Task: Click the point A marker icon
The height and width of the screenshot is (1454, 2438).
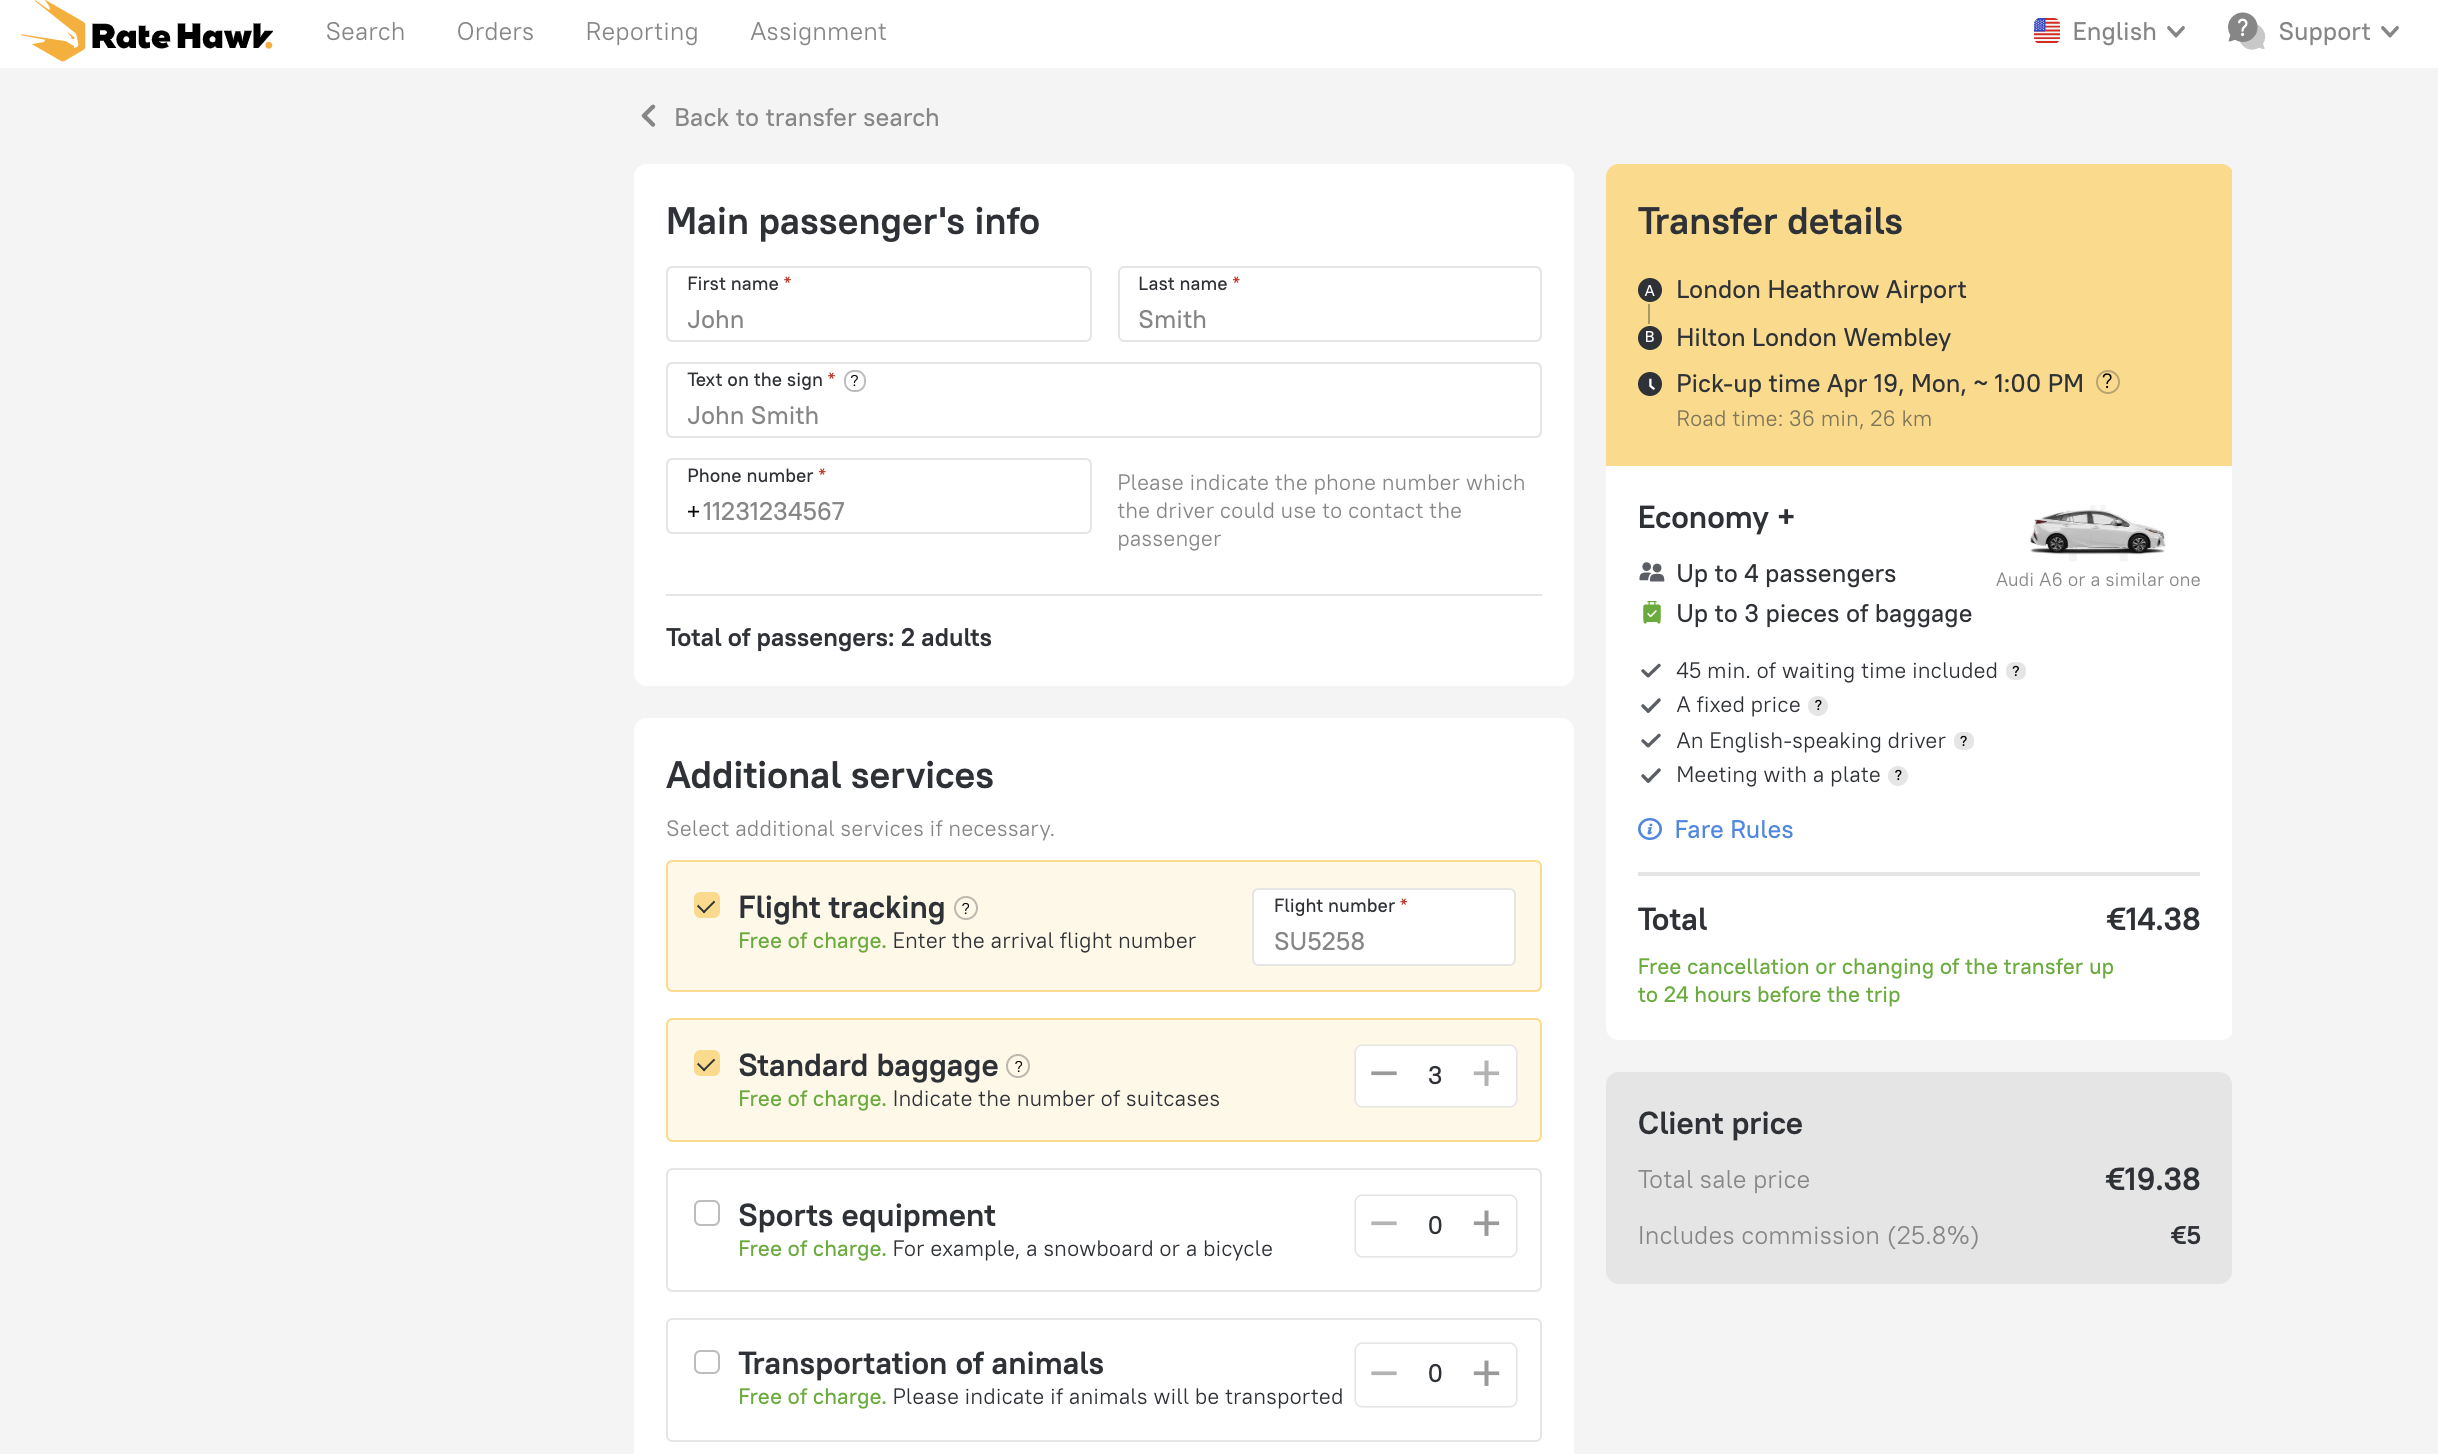Action: [1650, 290]
